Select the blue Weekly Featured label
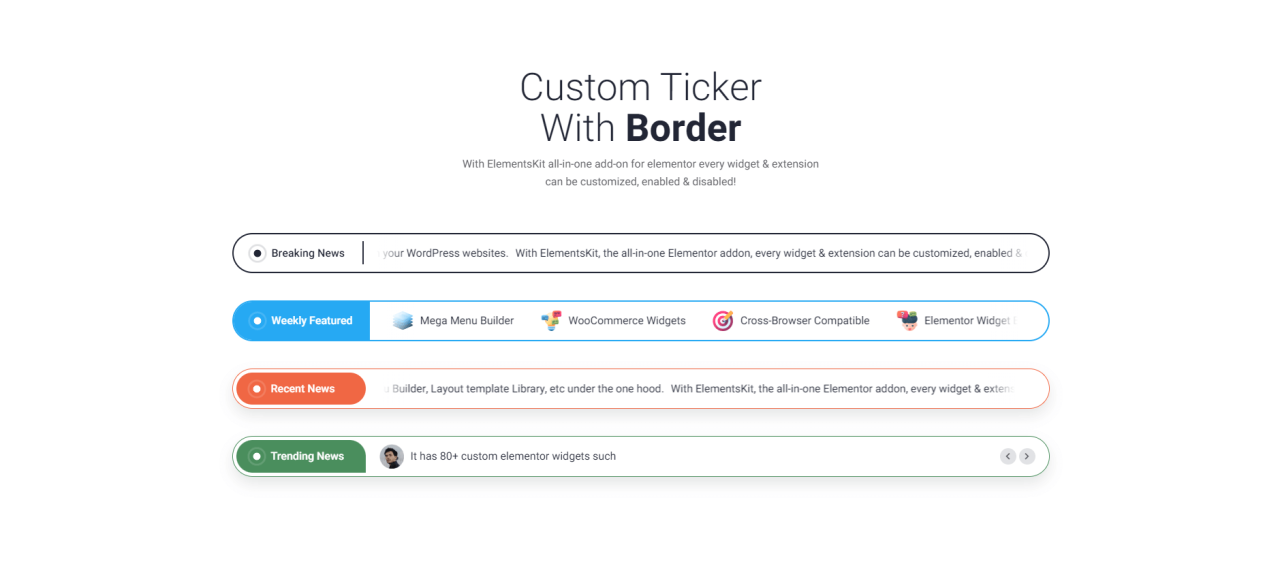Screen dimensions: 1280x564 [x=312, y=321]
